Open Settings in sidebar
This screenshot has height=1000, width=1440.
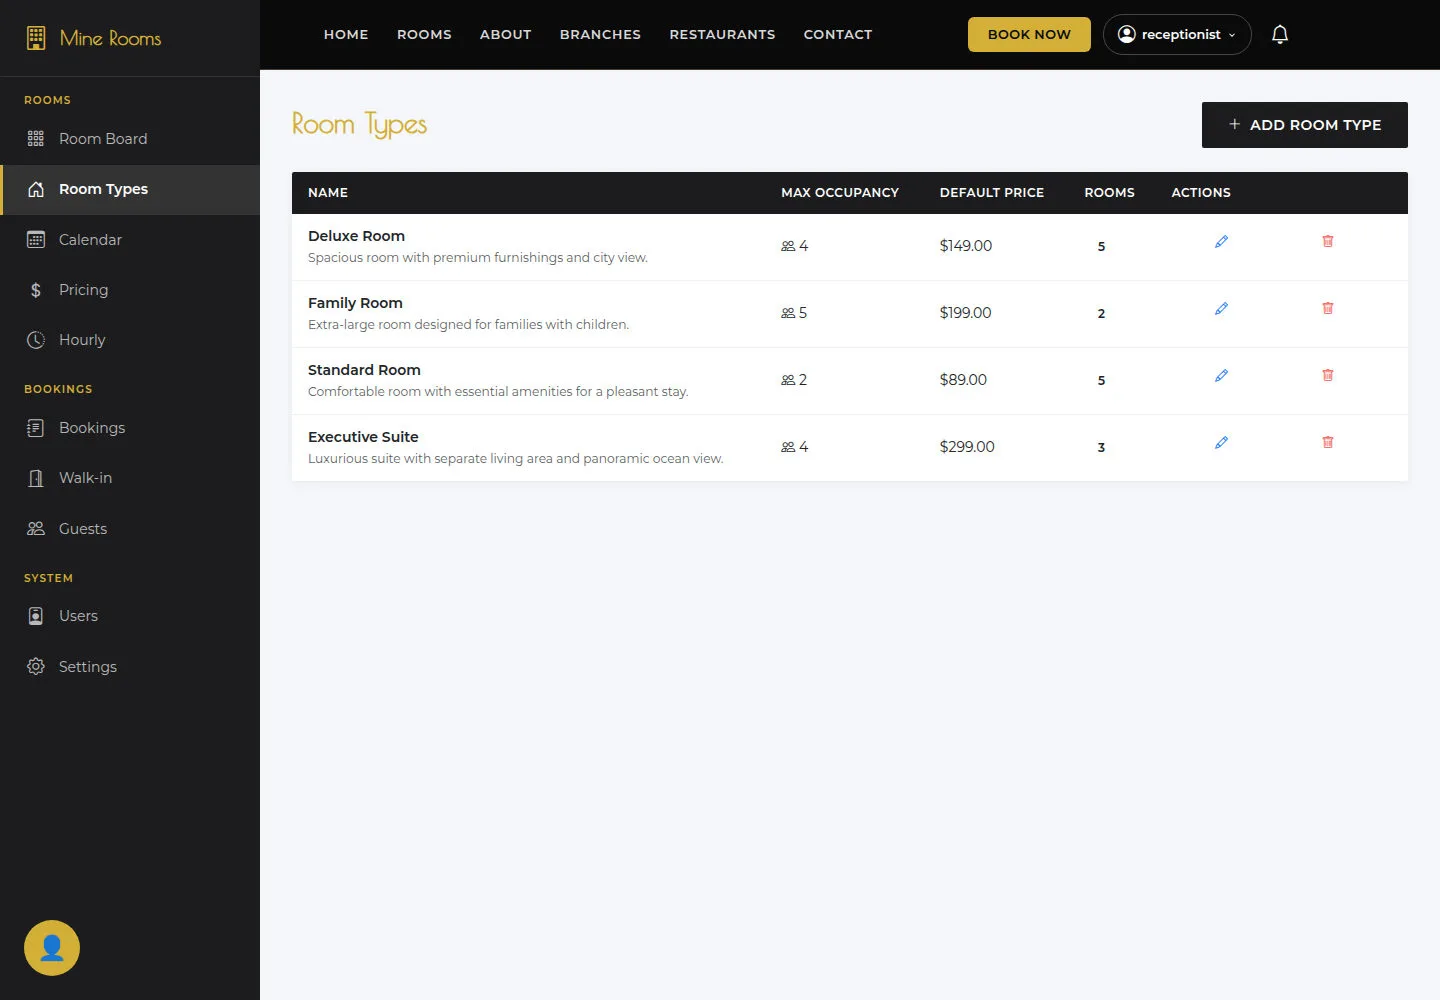pos(130,667)
